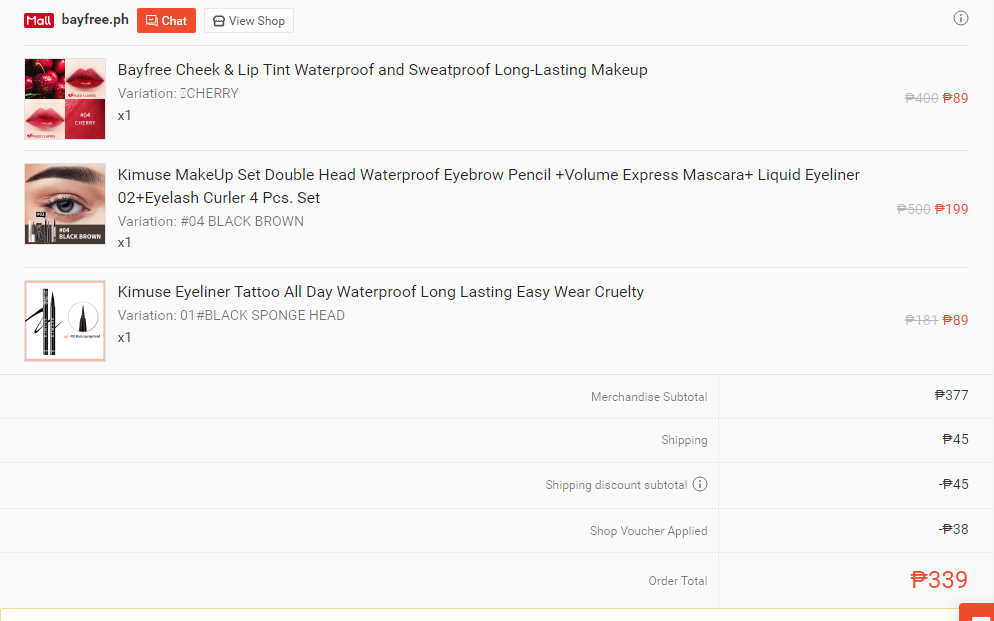994x621 pixels.
Task: Click the Shop Voucher Applied label
Action: [x=649, y=531]
